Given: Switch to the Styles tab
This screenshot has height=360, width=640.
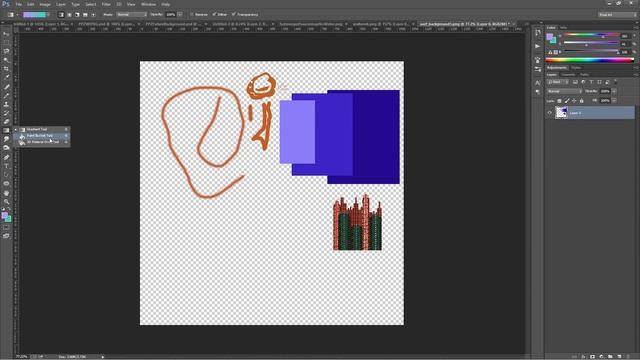Looking at the screenshot, I should click(x=576, y=67).
